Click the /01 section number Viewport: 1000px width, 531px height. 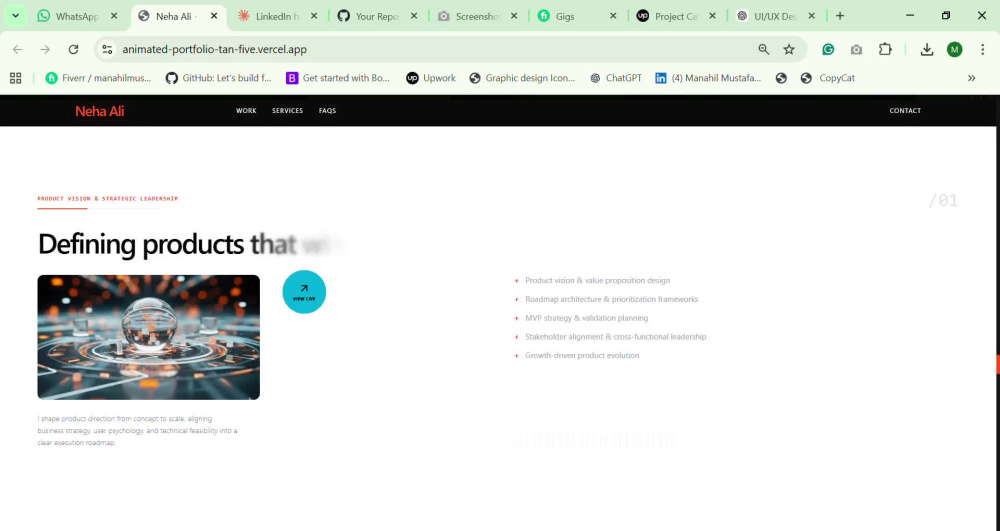coord(943,201)
